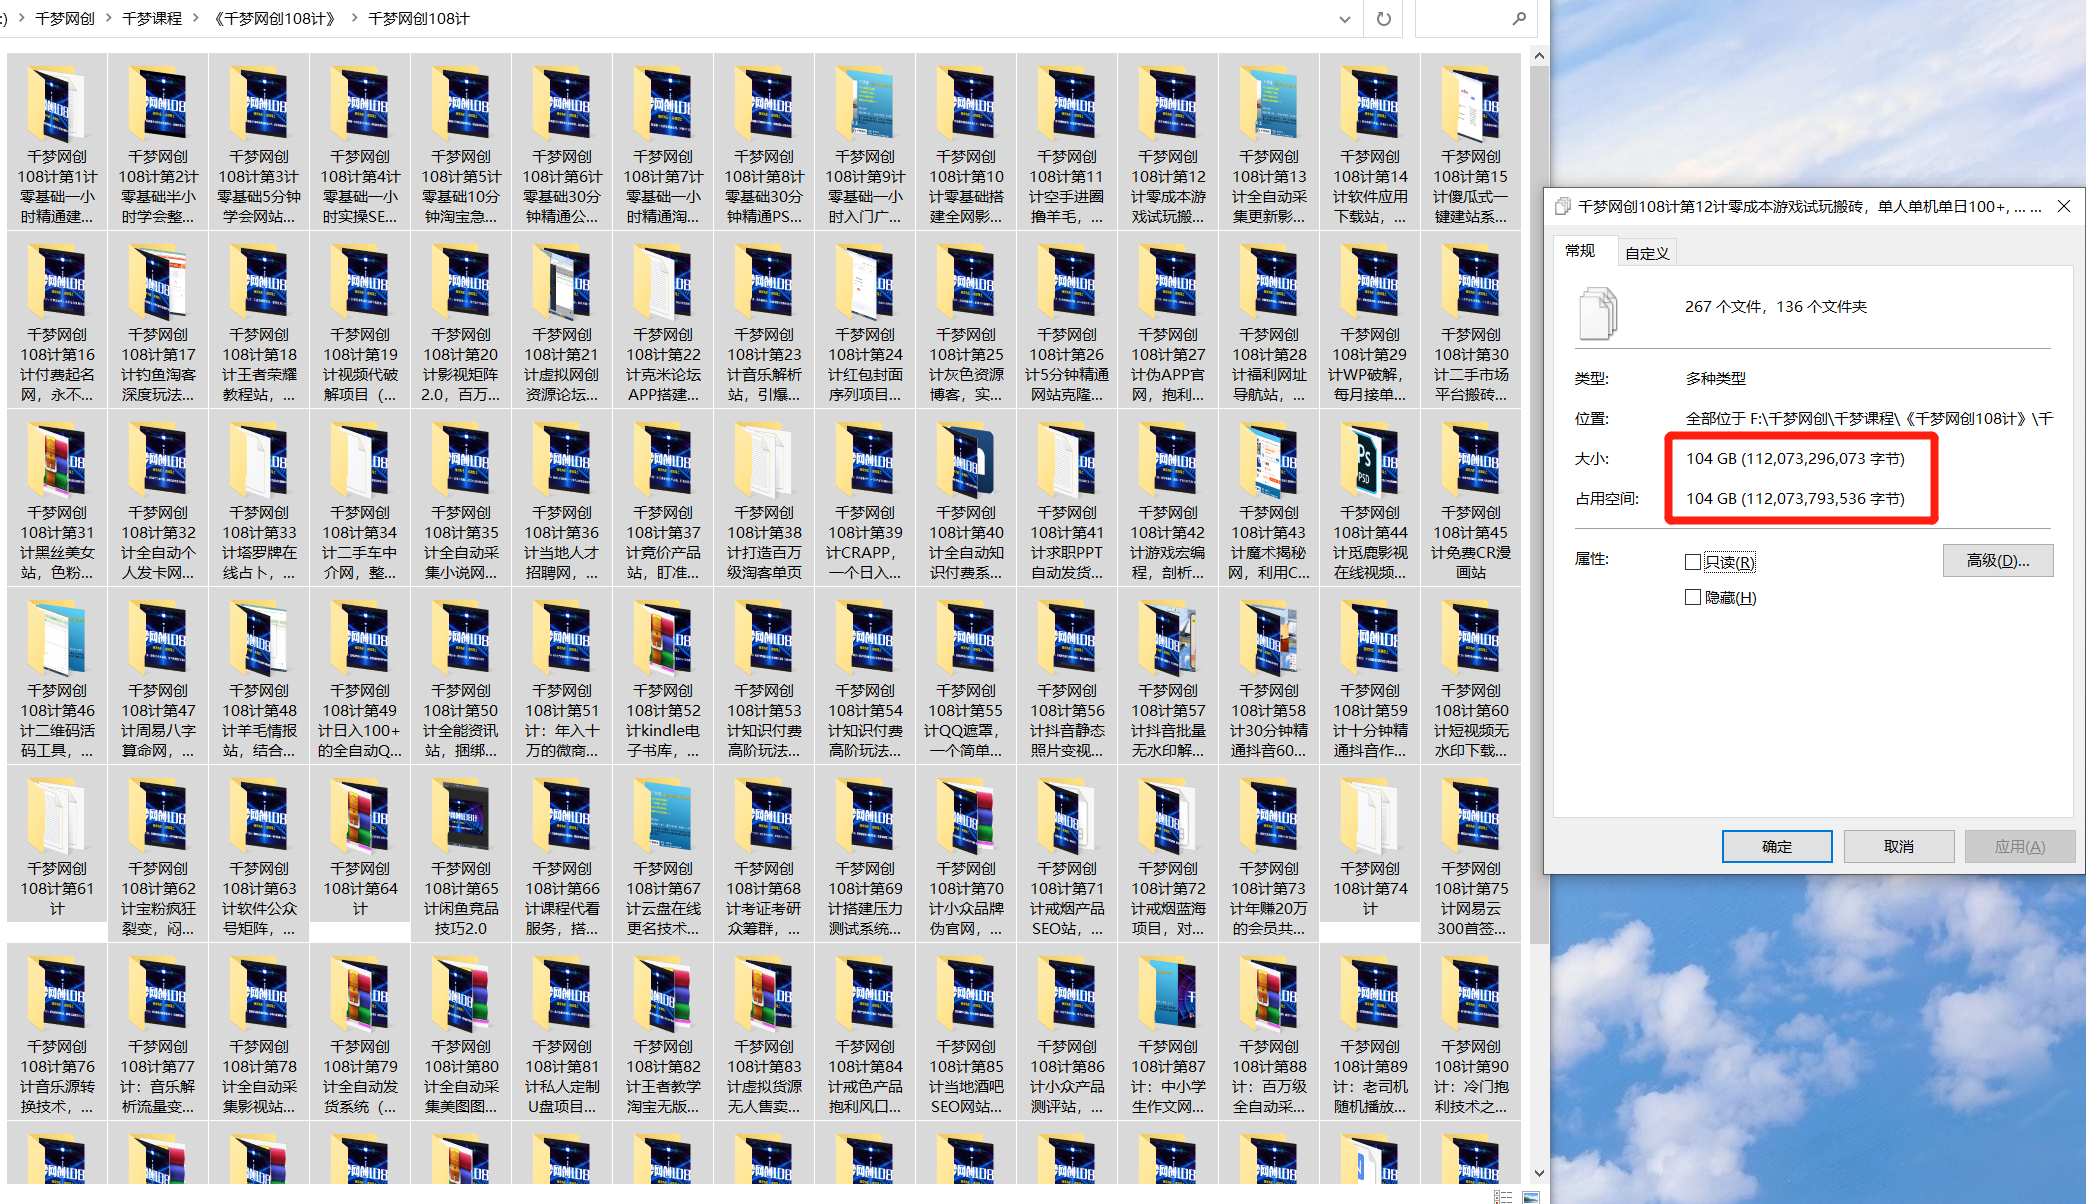Click the search magnifier icon
This screenshot has width=2086, height=1204.
pos(1518,19)
